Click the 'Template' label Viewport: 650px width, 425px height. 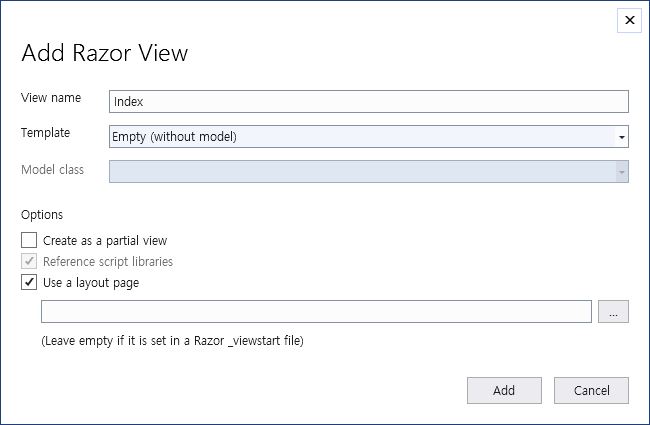coord(46,132)
